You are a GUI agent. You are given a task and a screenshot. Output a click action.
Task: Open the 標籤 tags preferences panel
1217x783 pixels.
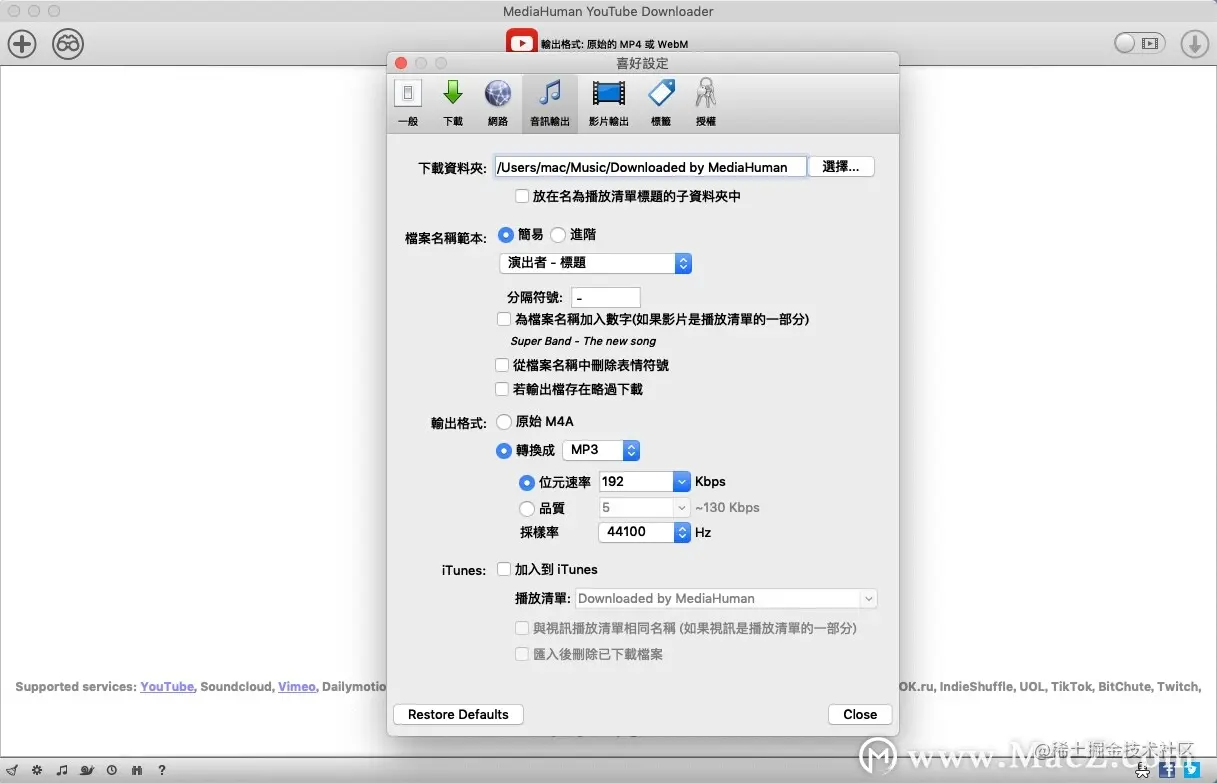660,102
